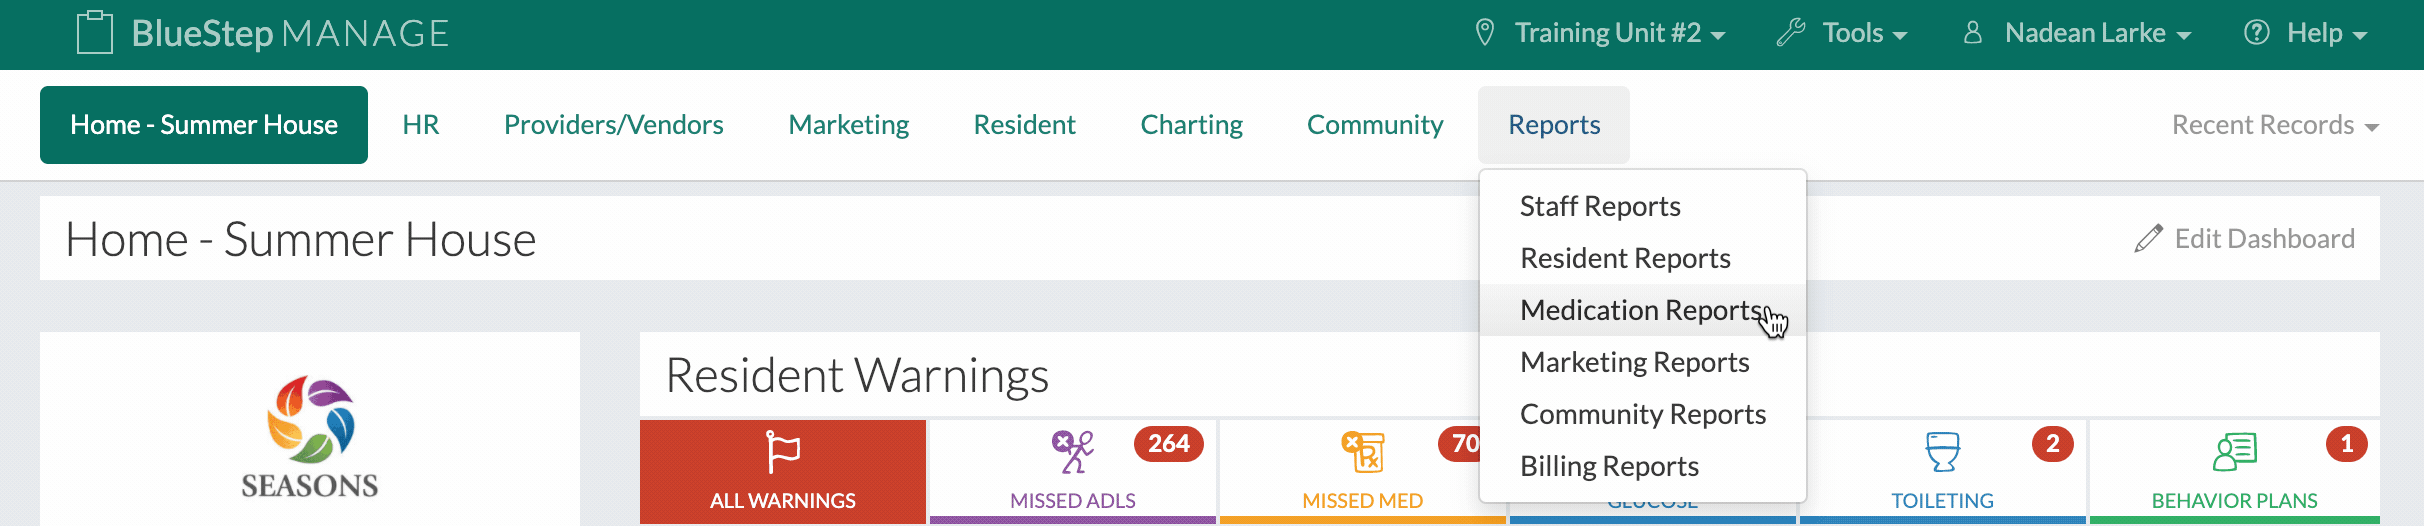Click the Tools wrench icon
2424x526 pixels.
pos(1790,33)
